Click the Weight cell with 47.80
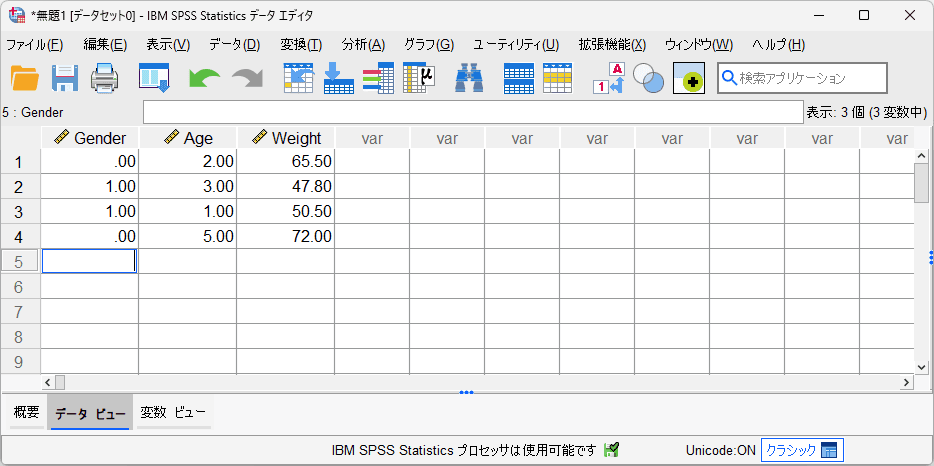Viewport: 934px width, 466px height. click(x=286, y=187)
